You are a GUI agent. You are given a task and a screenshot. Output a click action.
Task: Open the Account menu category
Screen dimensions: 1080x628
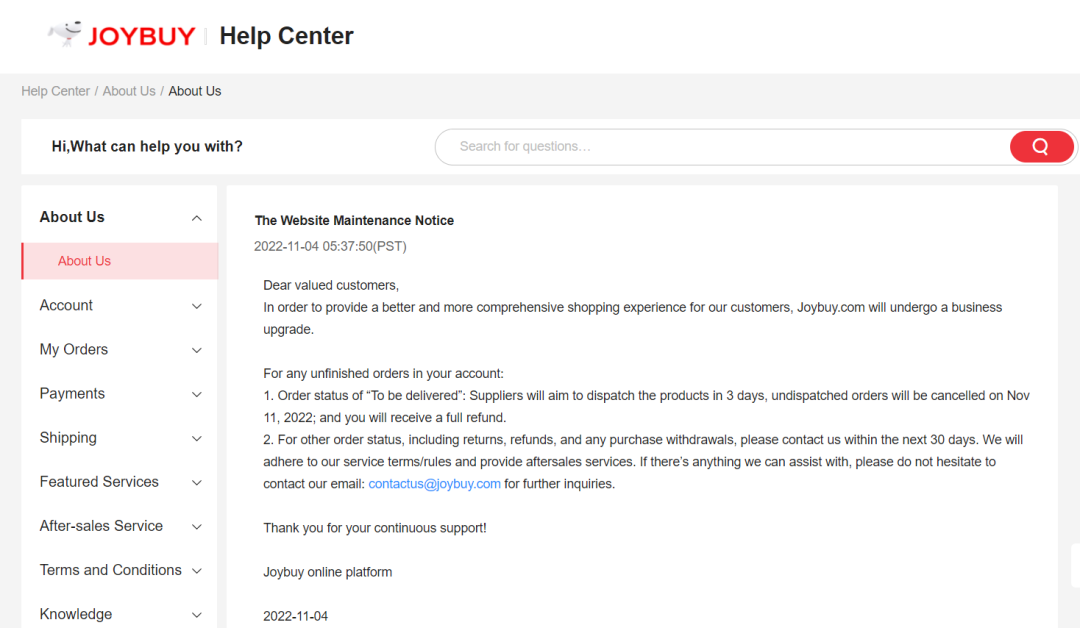pos(66,305)
